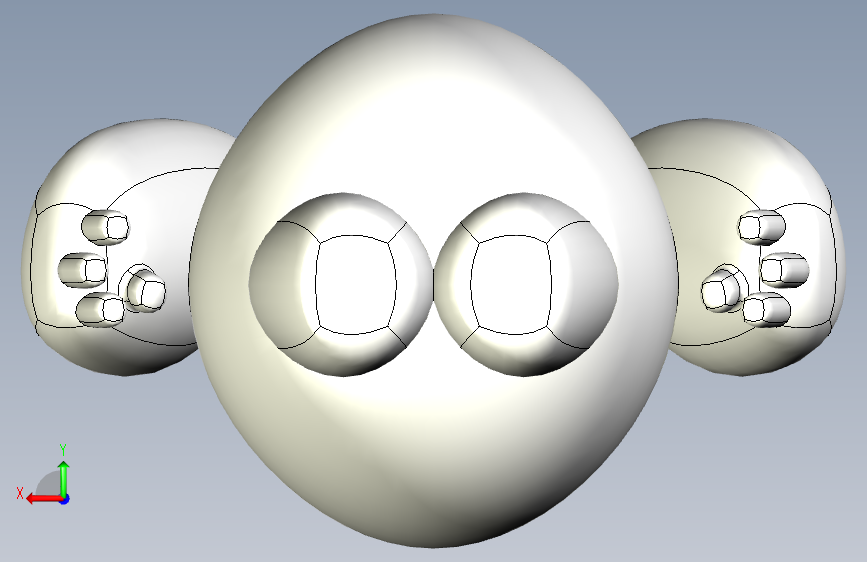This screenshot has width=867, height=562.
Task: Select the uppermost peg on the right sphere
Action: (762, 227)
